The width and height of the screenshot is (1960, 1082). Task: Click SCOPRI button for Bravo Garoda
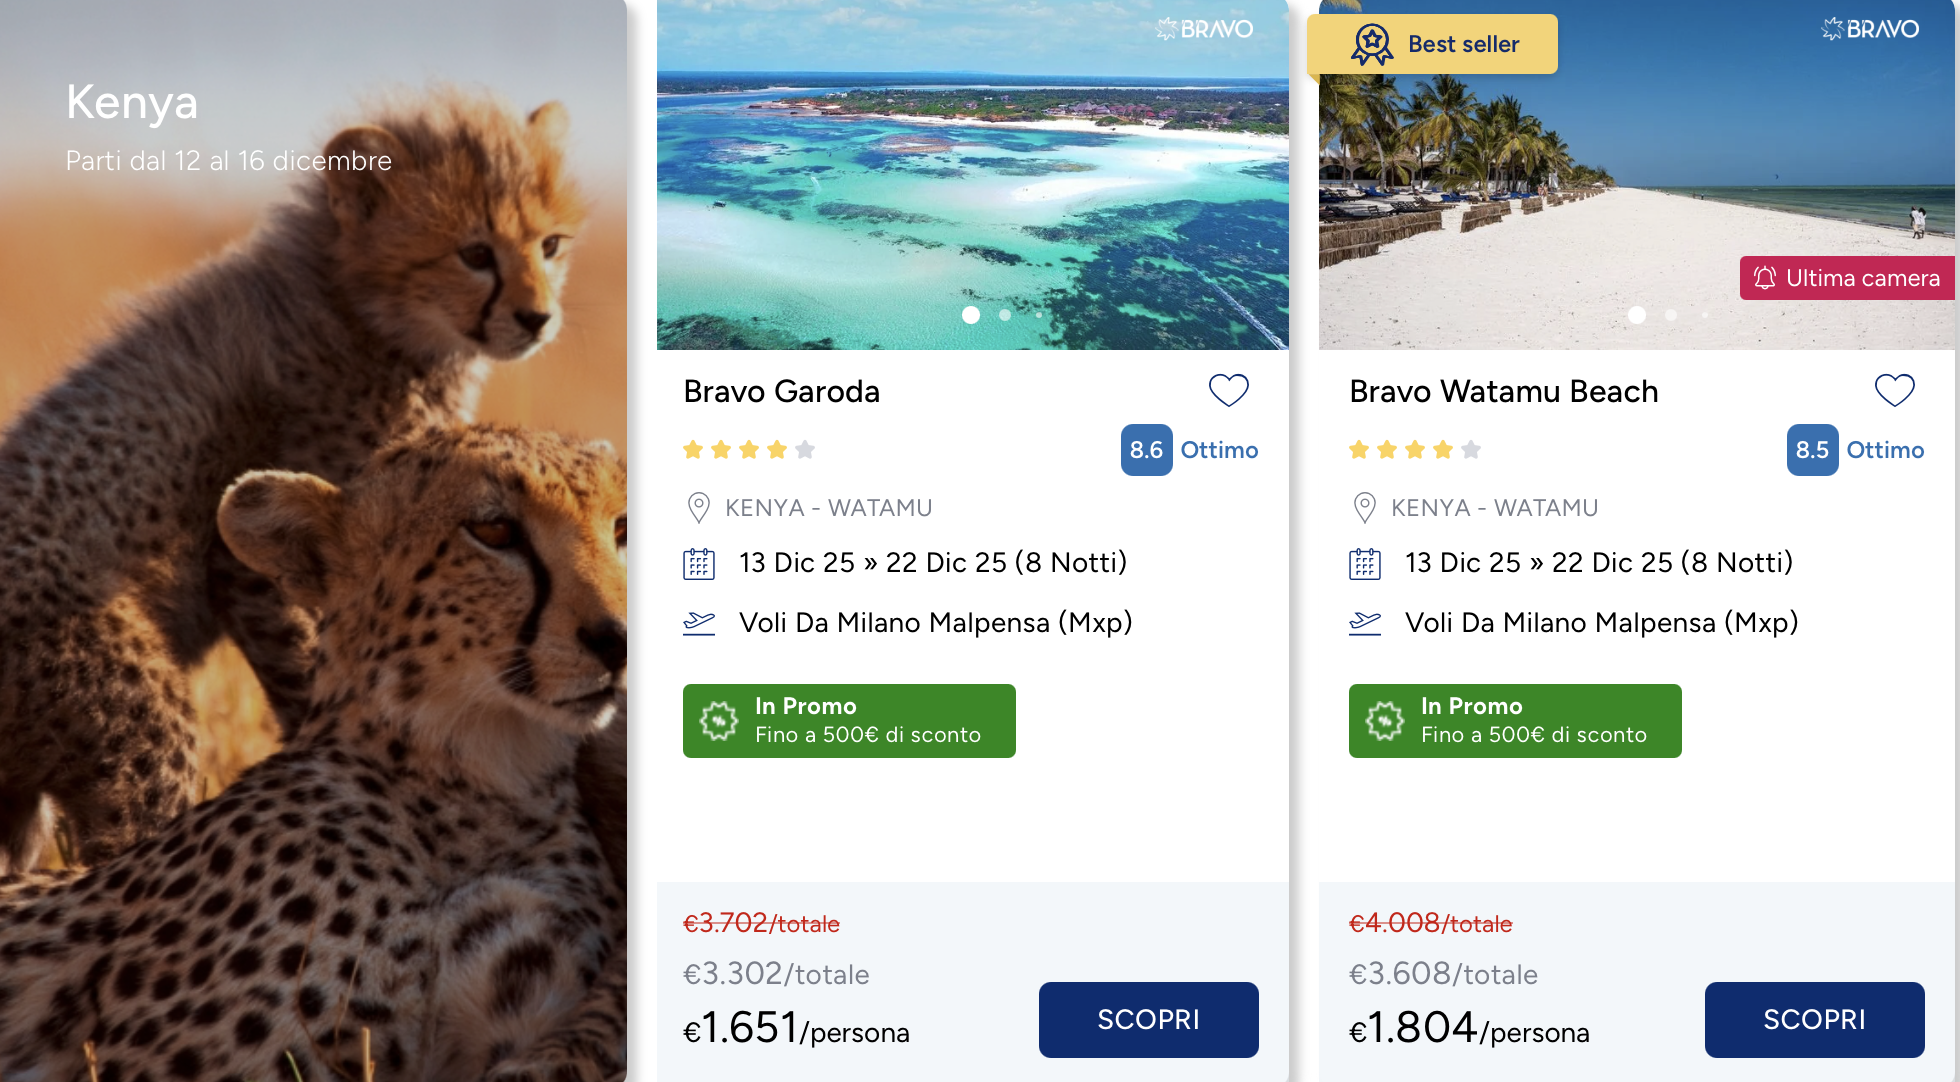click(1148, 1019)
